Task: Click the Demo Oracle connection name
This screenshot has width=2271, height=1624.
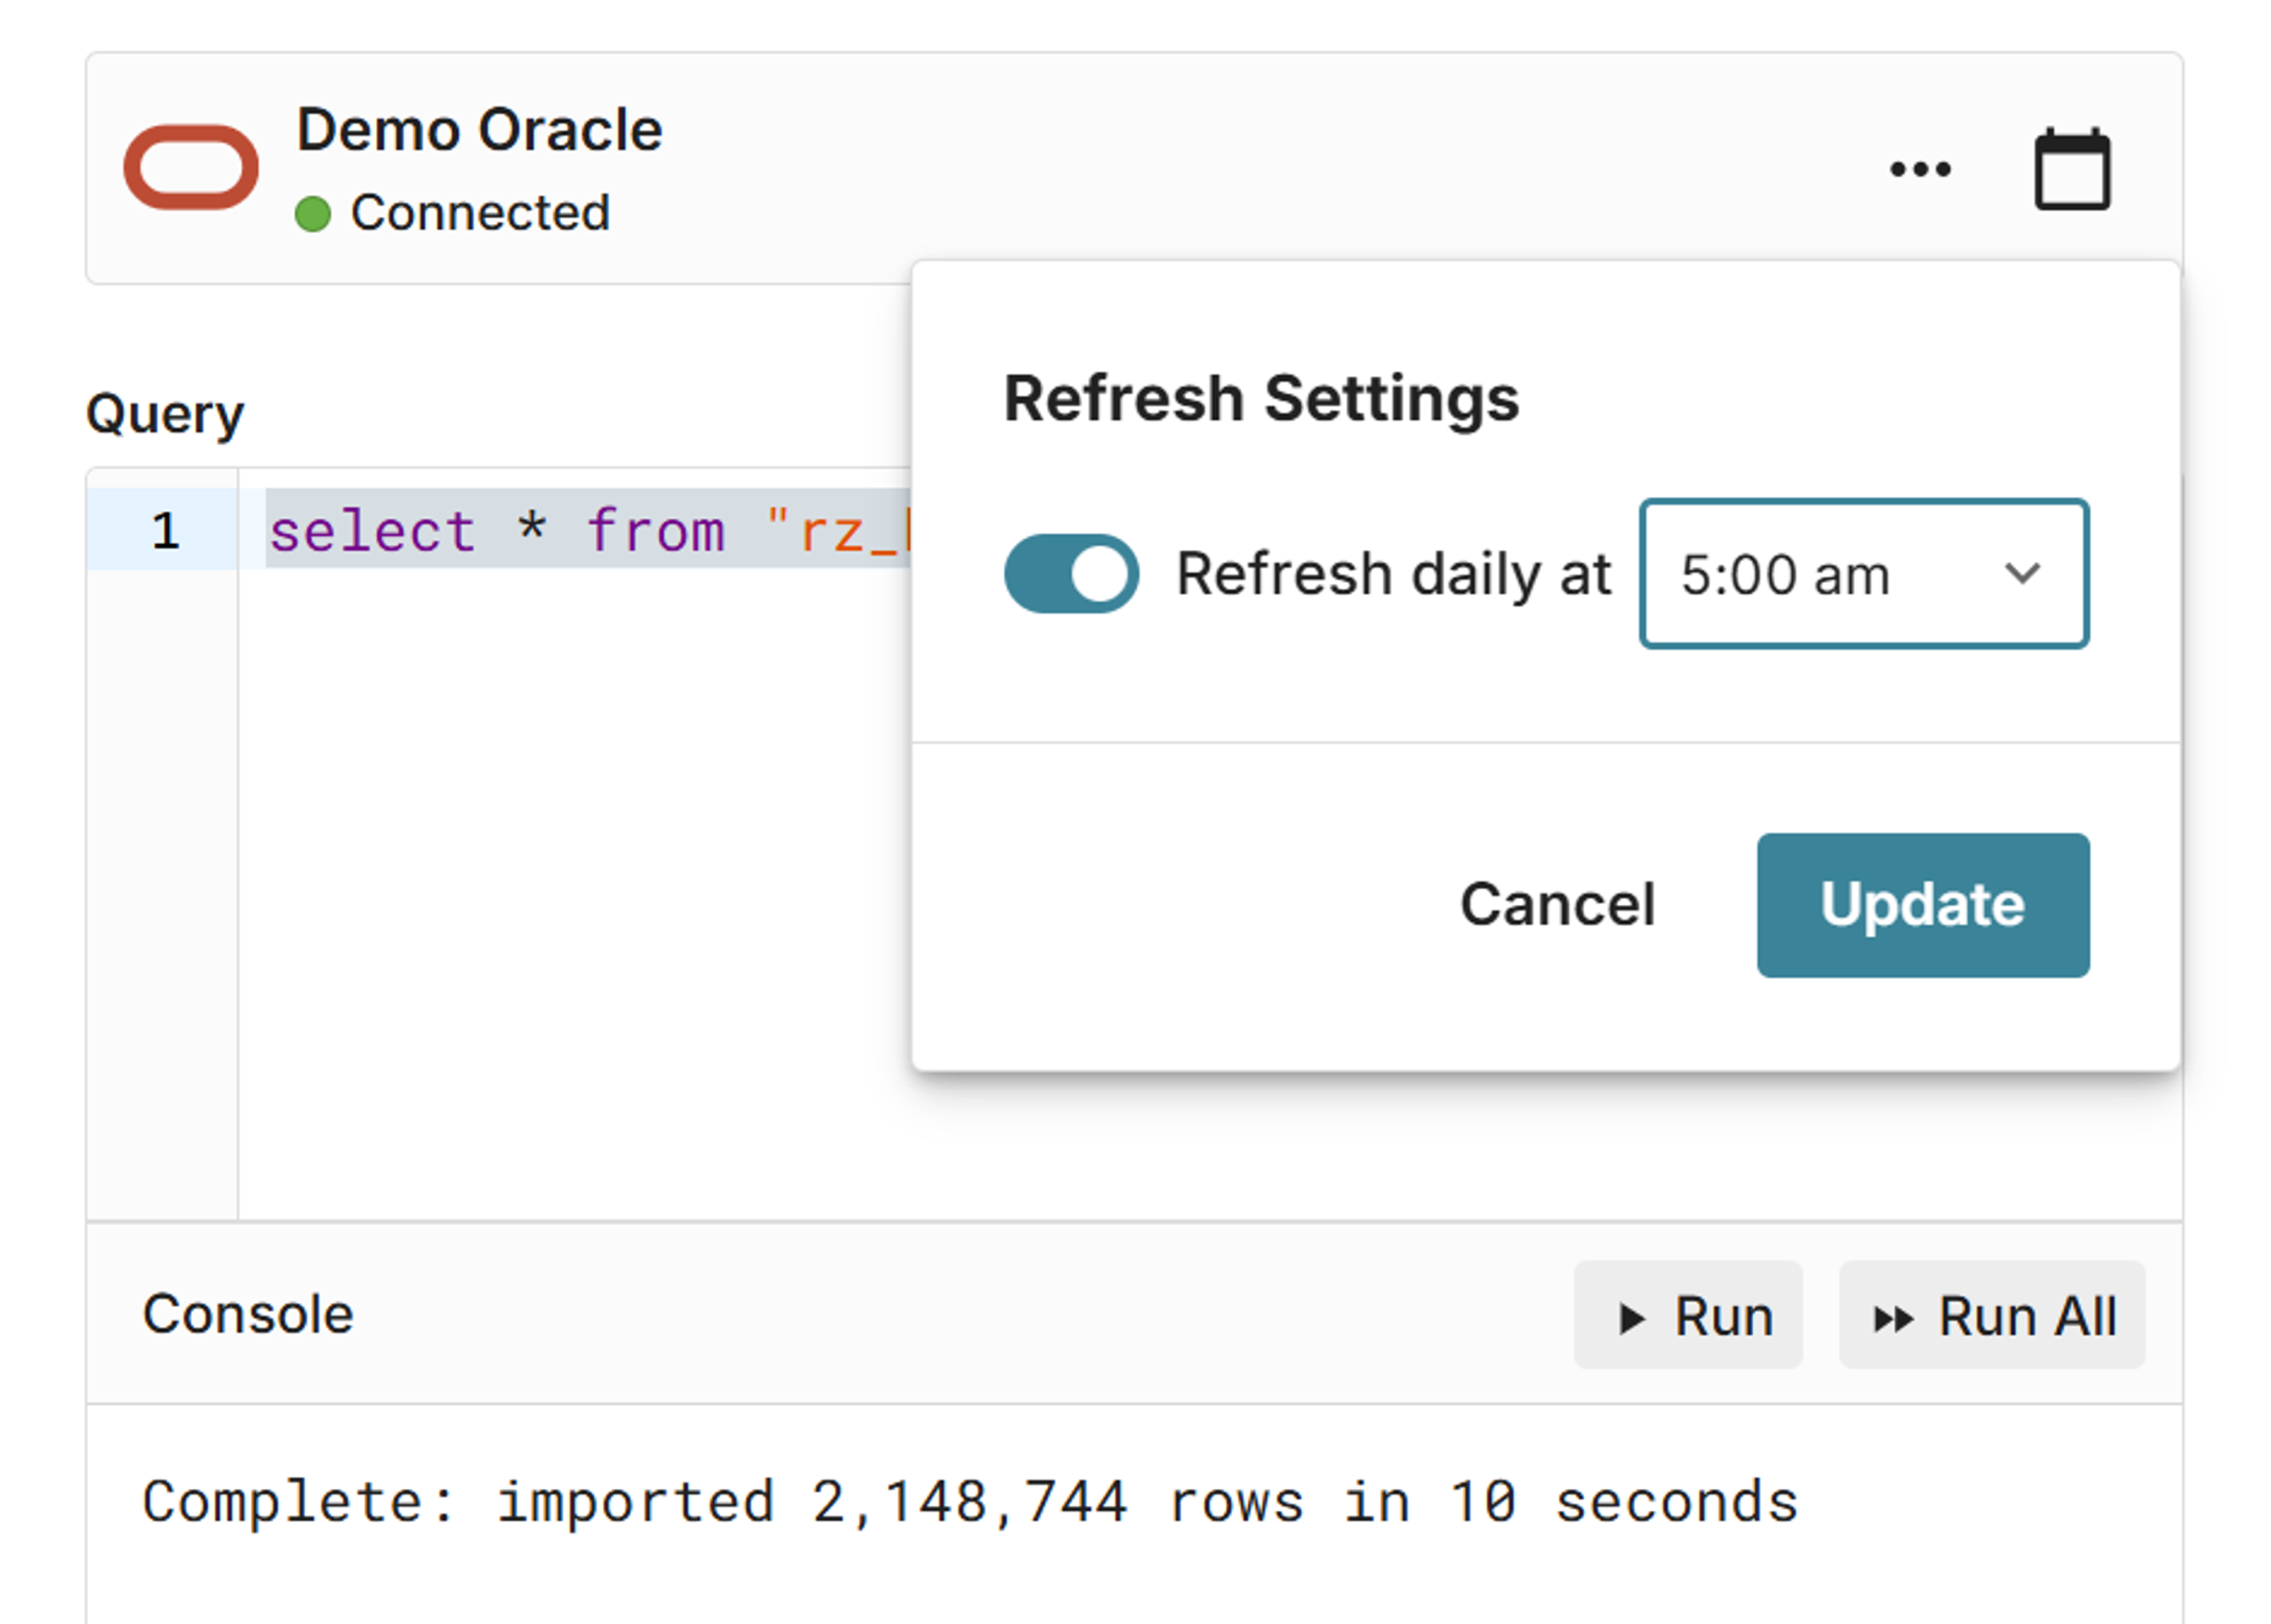Action: [479, 130]
